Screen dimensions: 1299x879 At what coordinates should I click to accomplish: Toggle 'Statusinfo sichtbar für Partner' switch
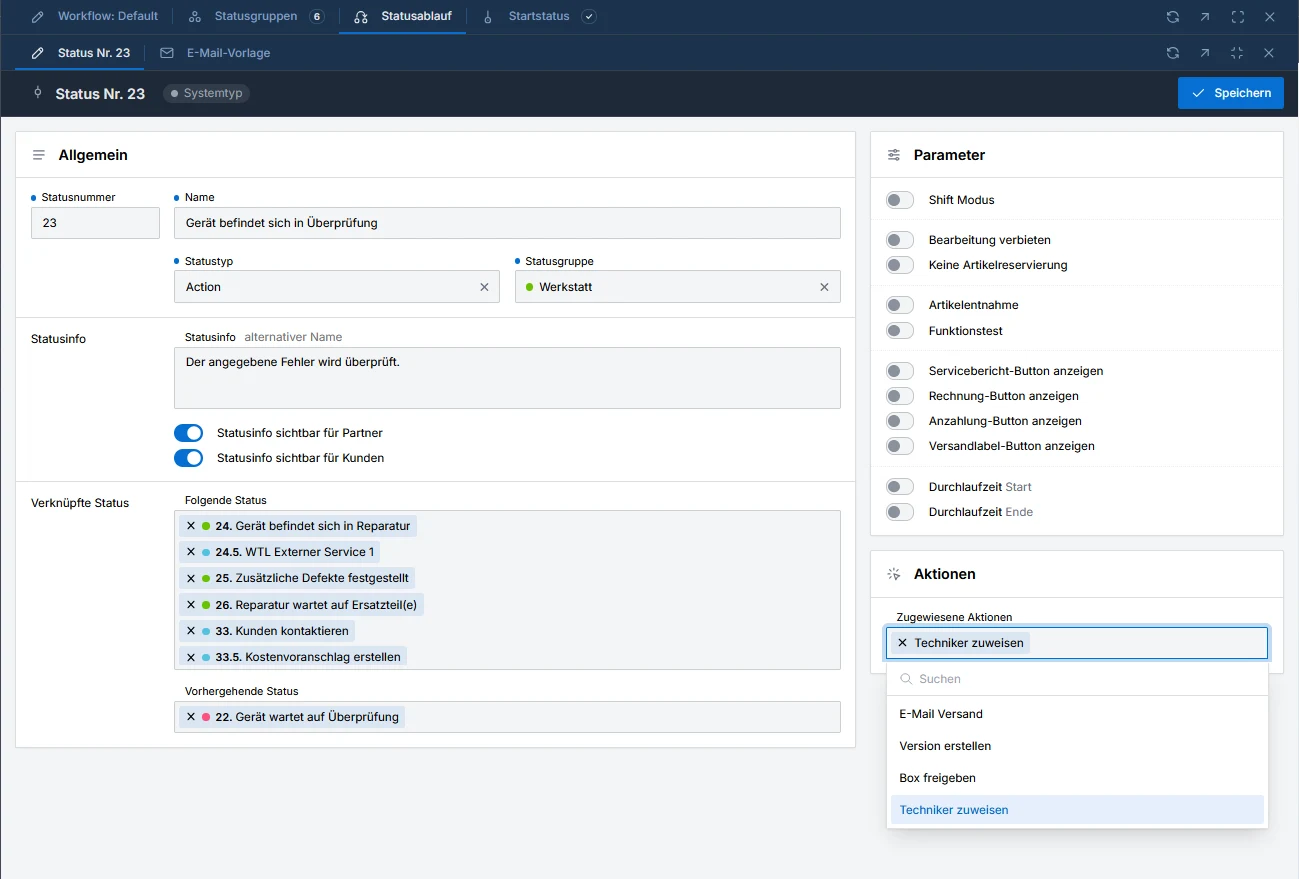(x=188, y=433)
